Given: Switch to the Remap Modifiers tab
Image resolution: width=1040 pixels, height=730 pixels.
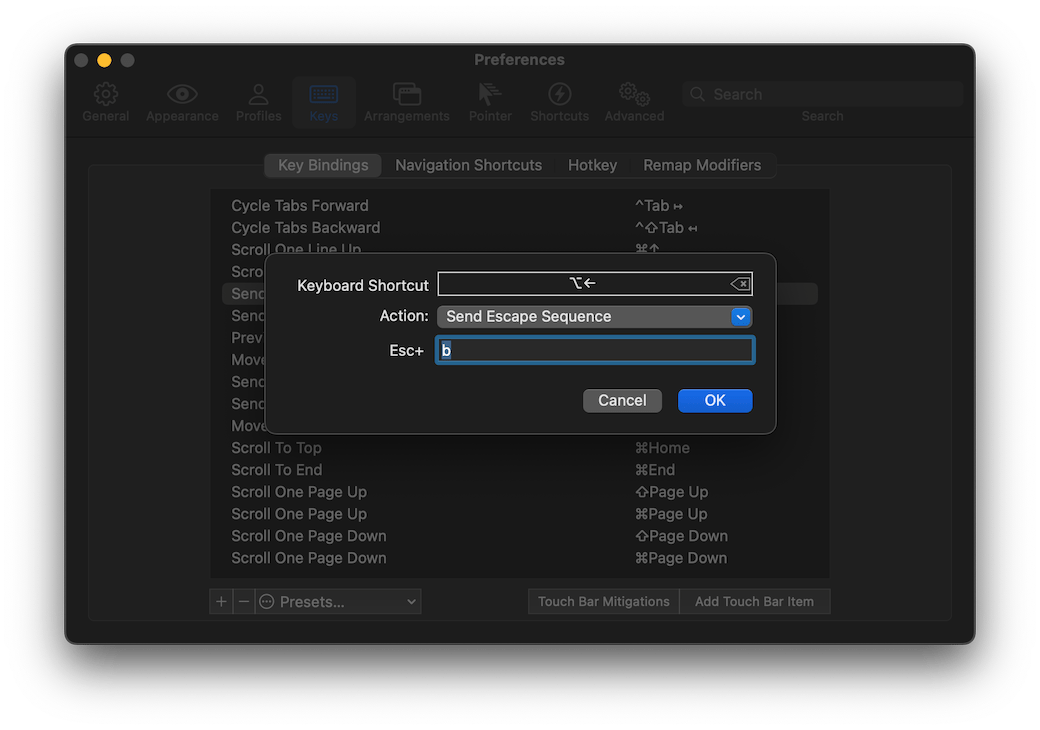Looking at the screenshot, I should click(x=702, y=165).
